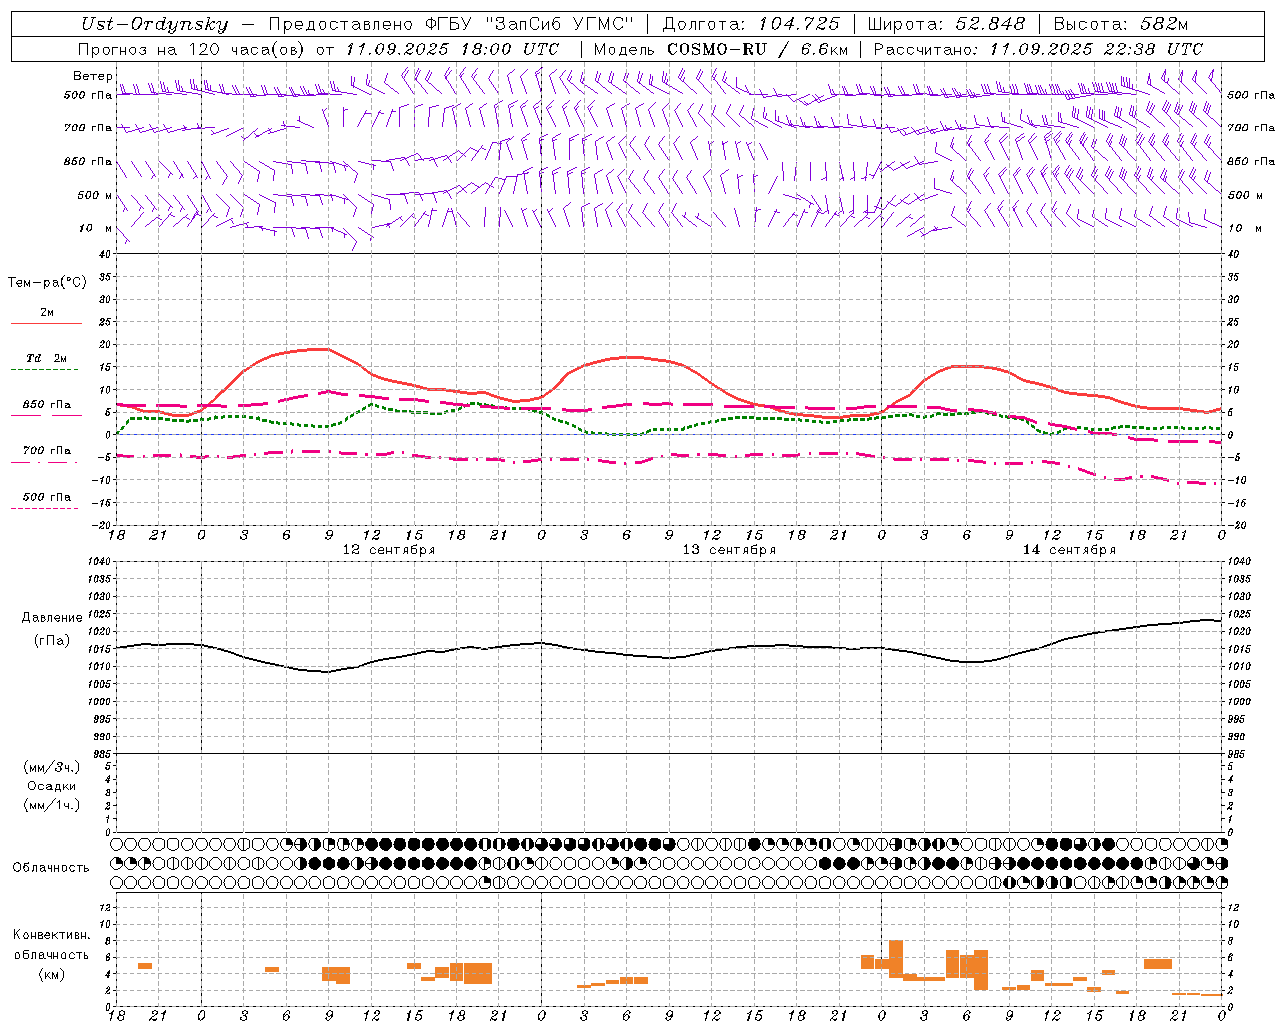Click the Высота: 582м value
Image resolution: width=1280 pixels, height=1024 pixels.
1120,24
